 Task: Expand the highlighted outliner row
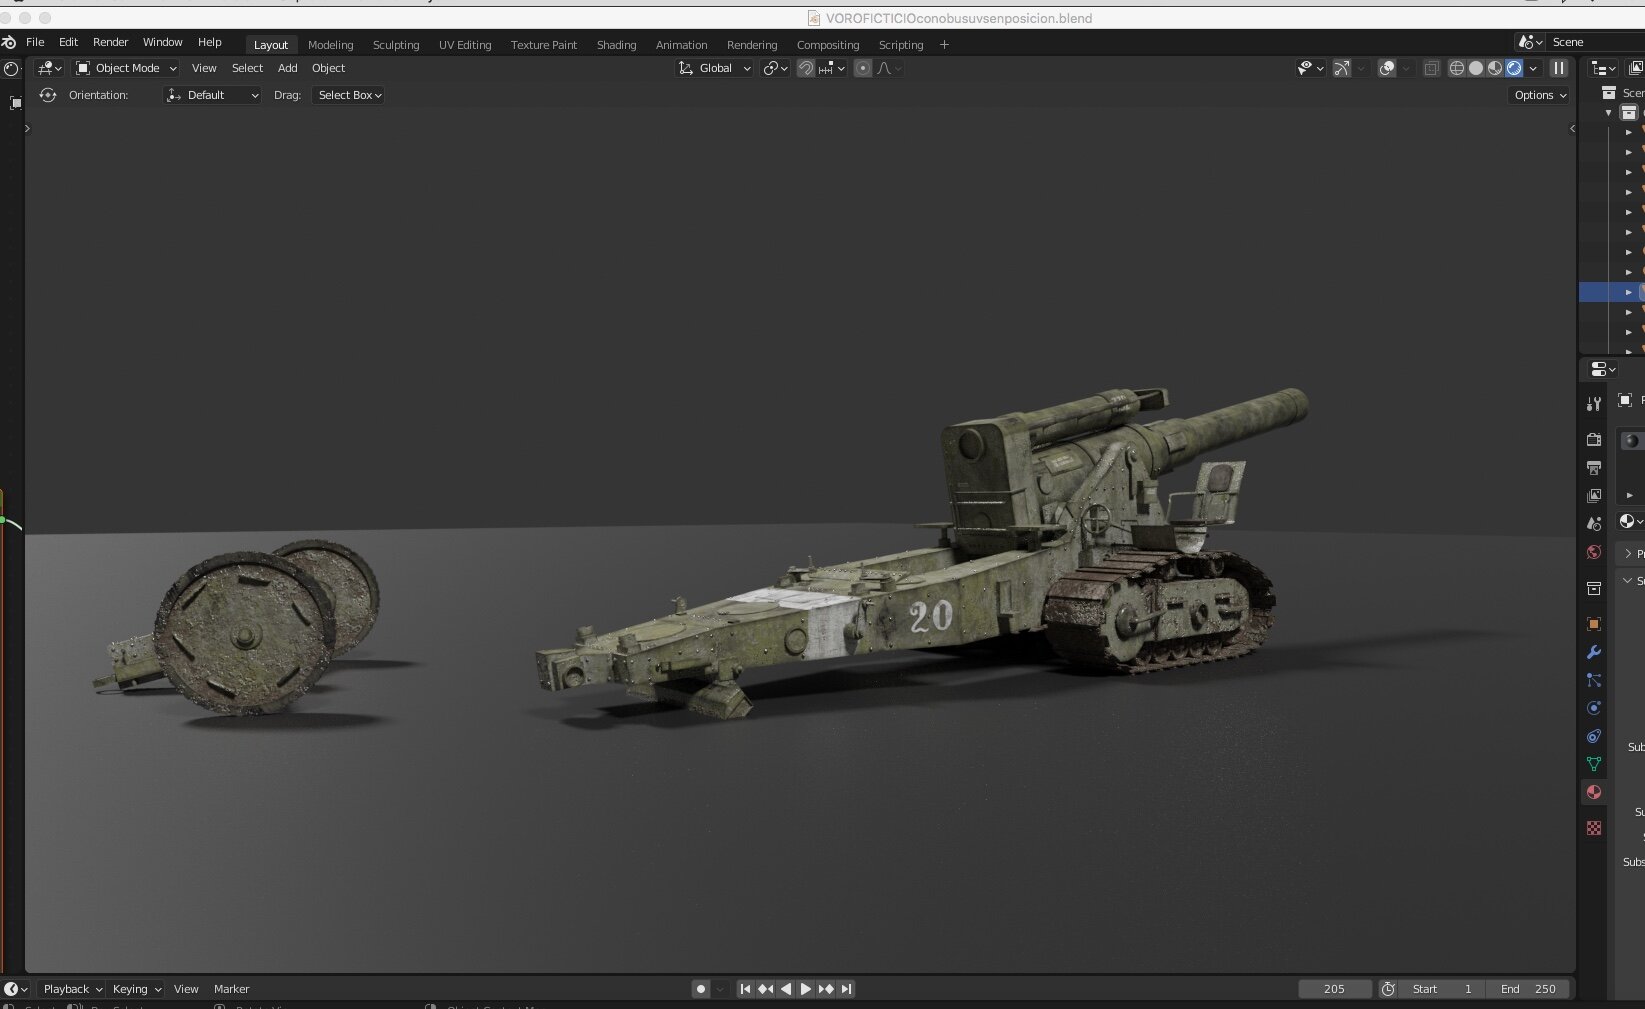click(1629, 292)
